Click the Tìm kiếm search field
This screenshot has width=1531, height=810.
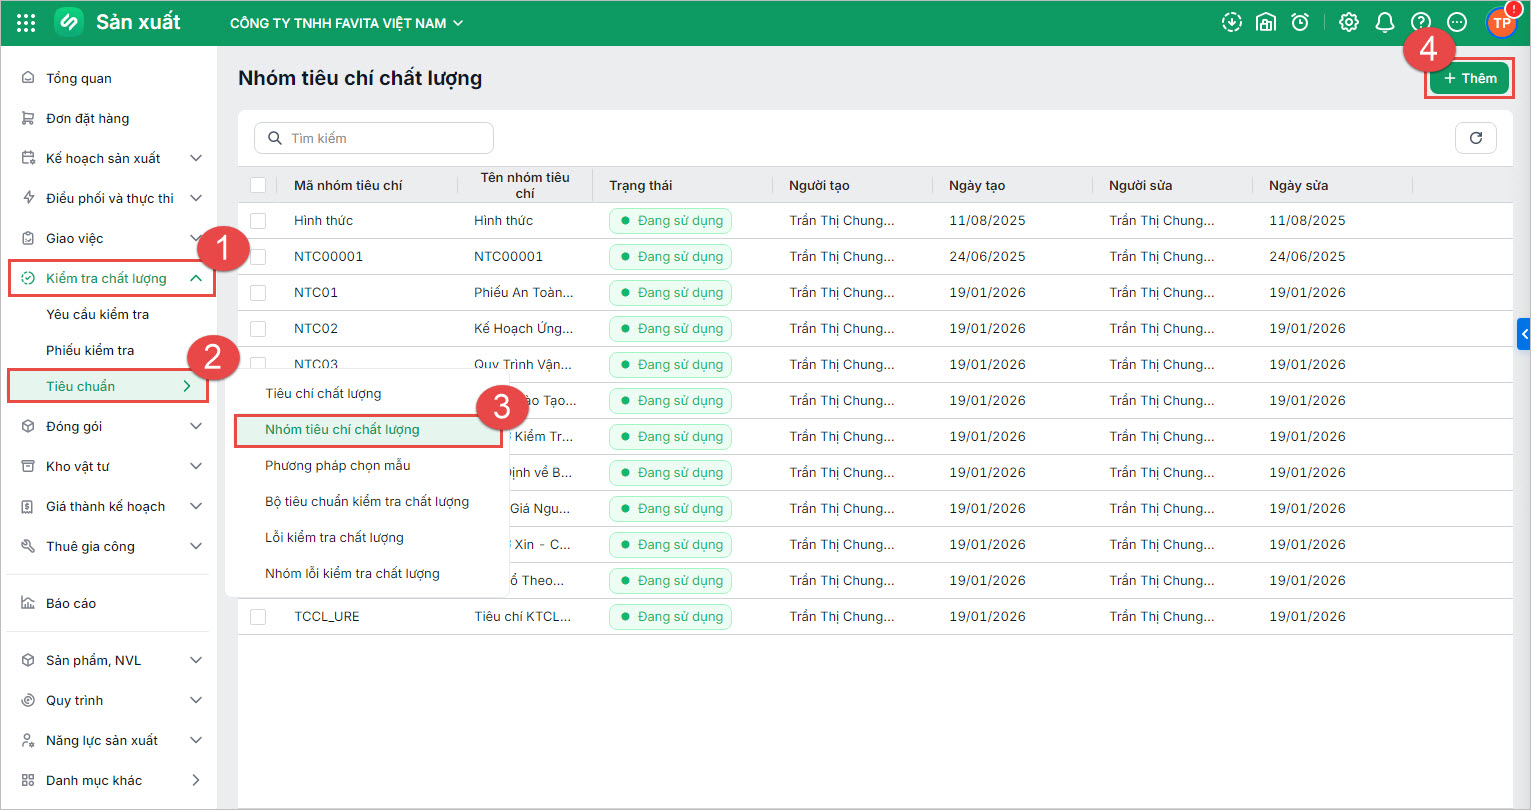[374, 138]
